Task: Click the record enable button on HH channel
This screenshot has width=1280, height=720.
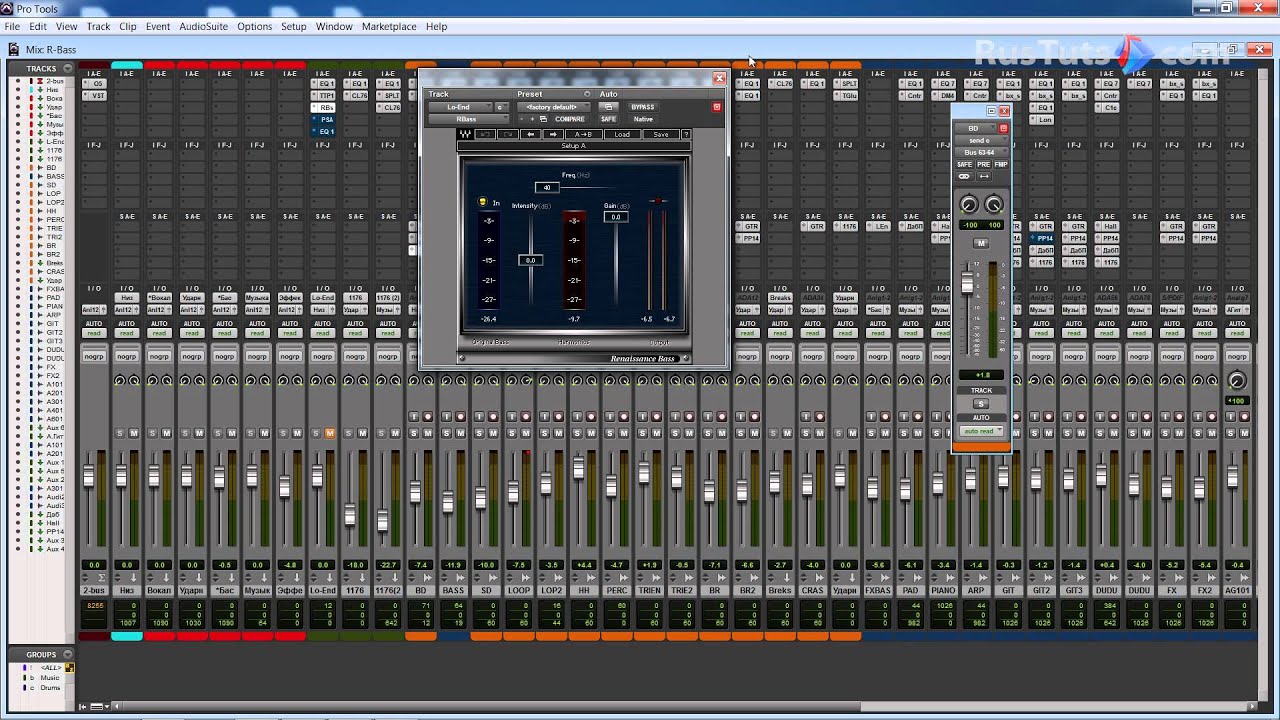Action: (x=591, y=416)
